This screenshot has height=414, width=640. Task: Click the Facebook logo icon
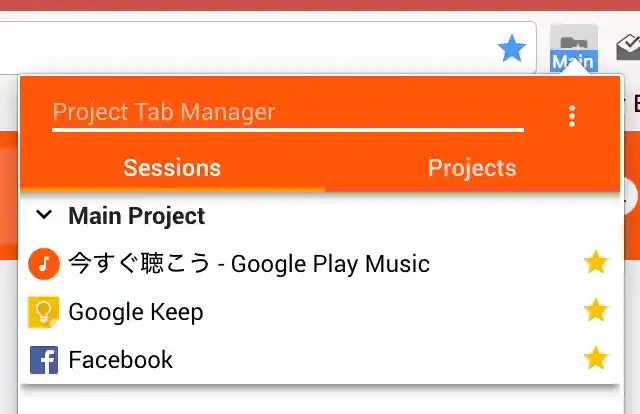[44, 360]
